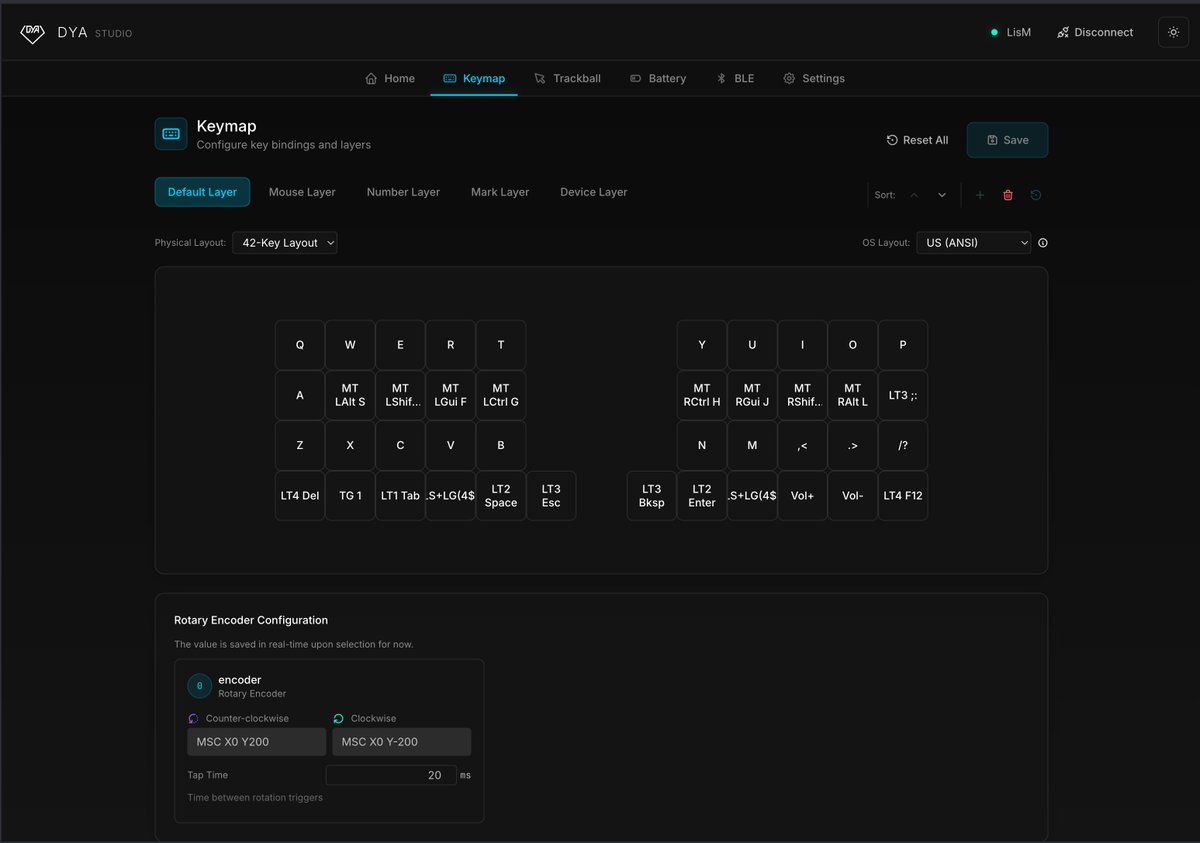Switch to Number Layer
This screenshot has width=1200, height=843.
403,192
